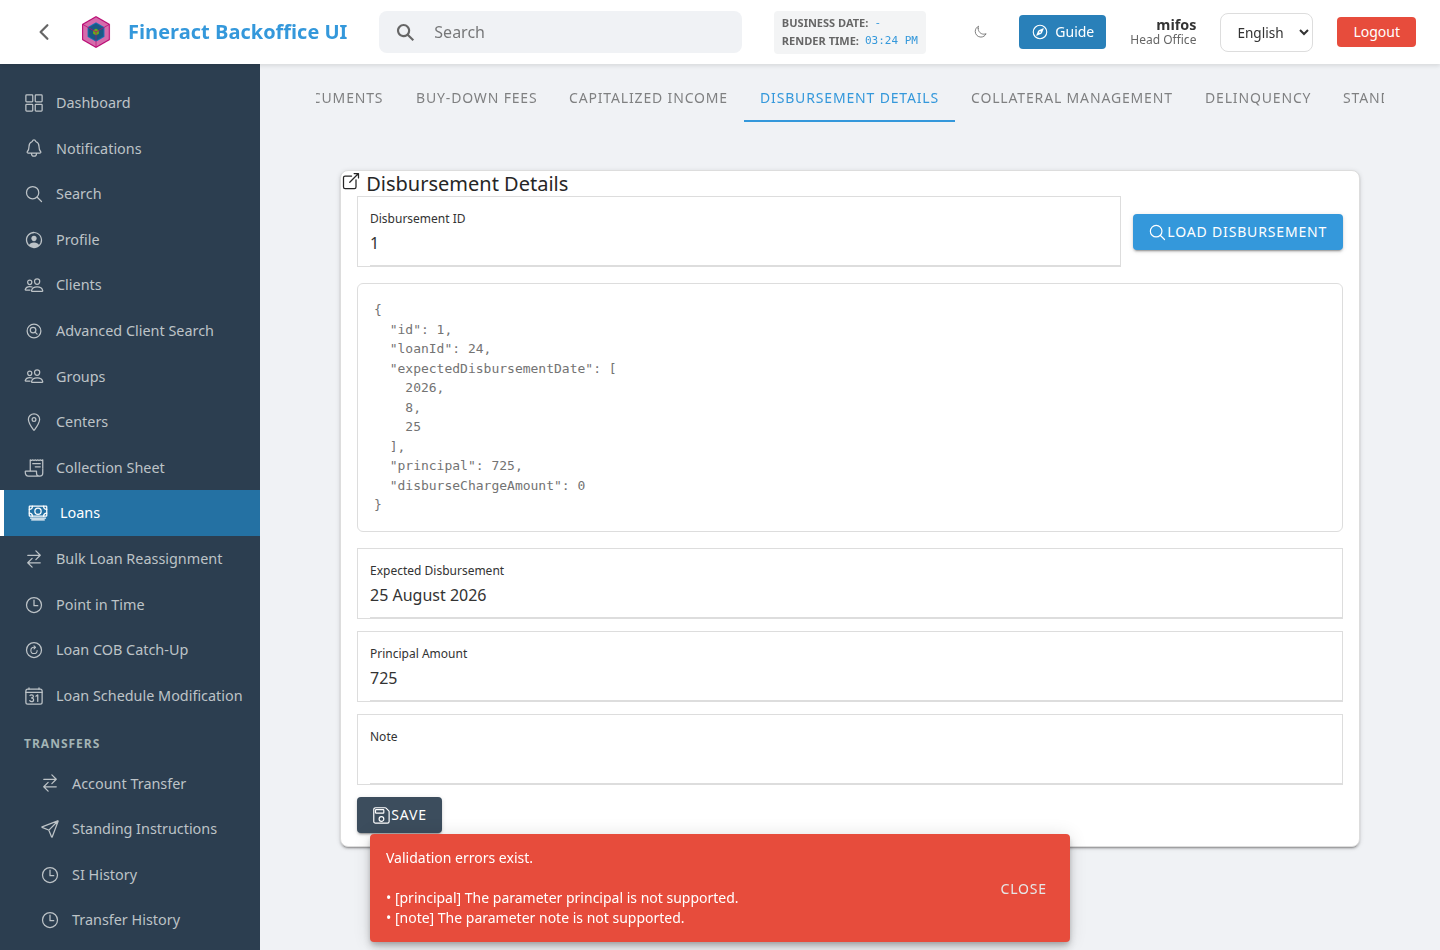Click the Transfer History clock icon
The height and width of the screenshot is (950, 1440).
[50, 920]
